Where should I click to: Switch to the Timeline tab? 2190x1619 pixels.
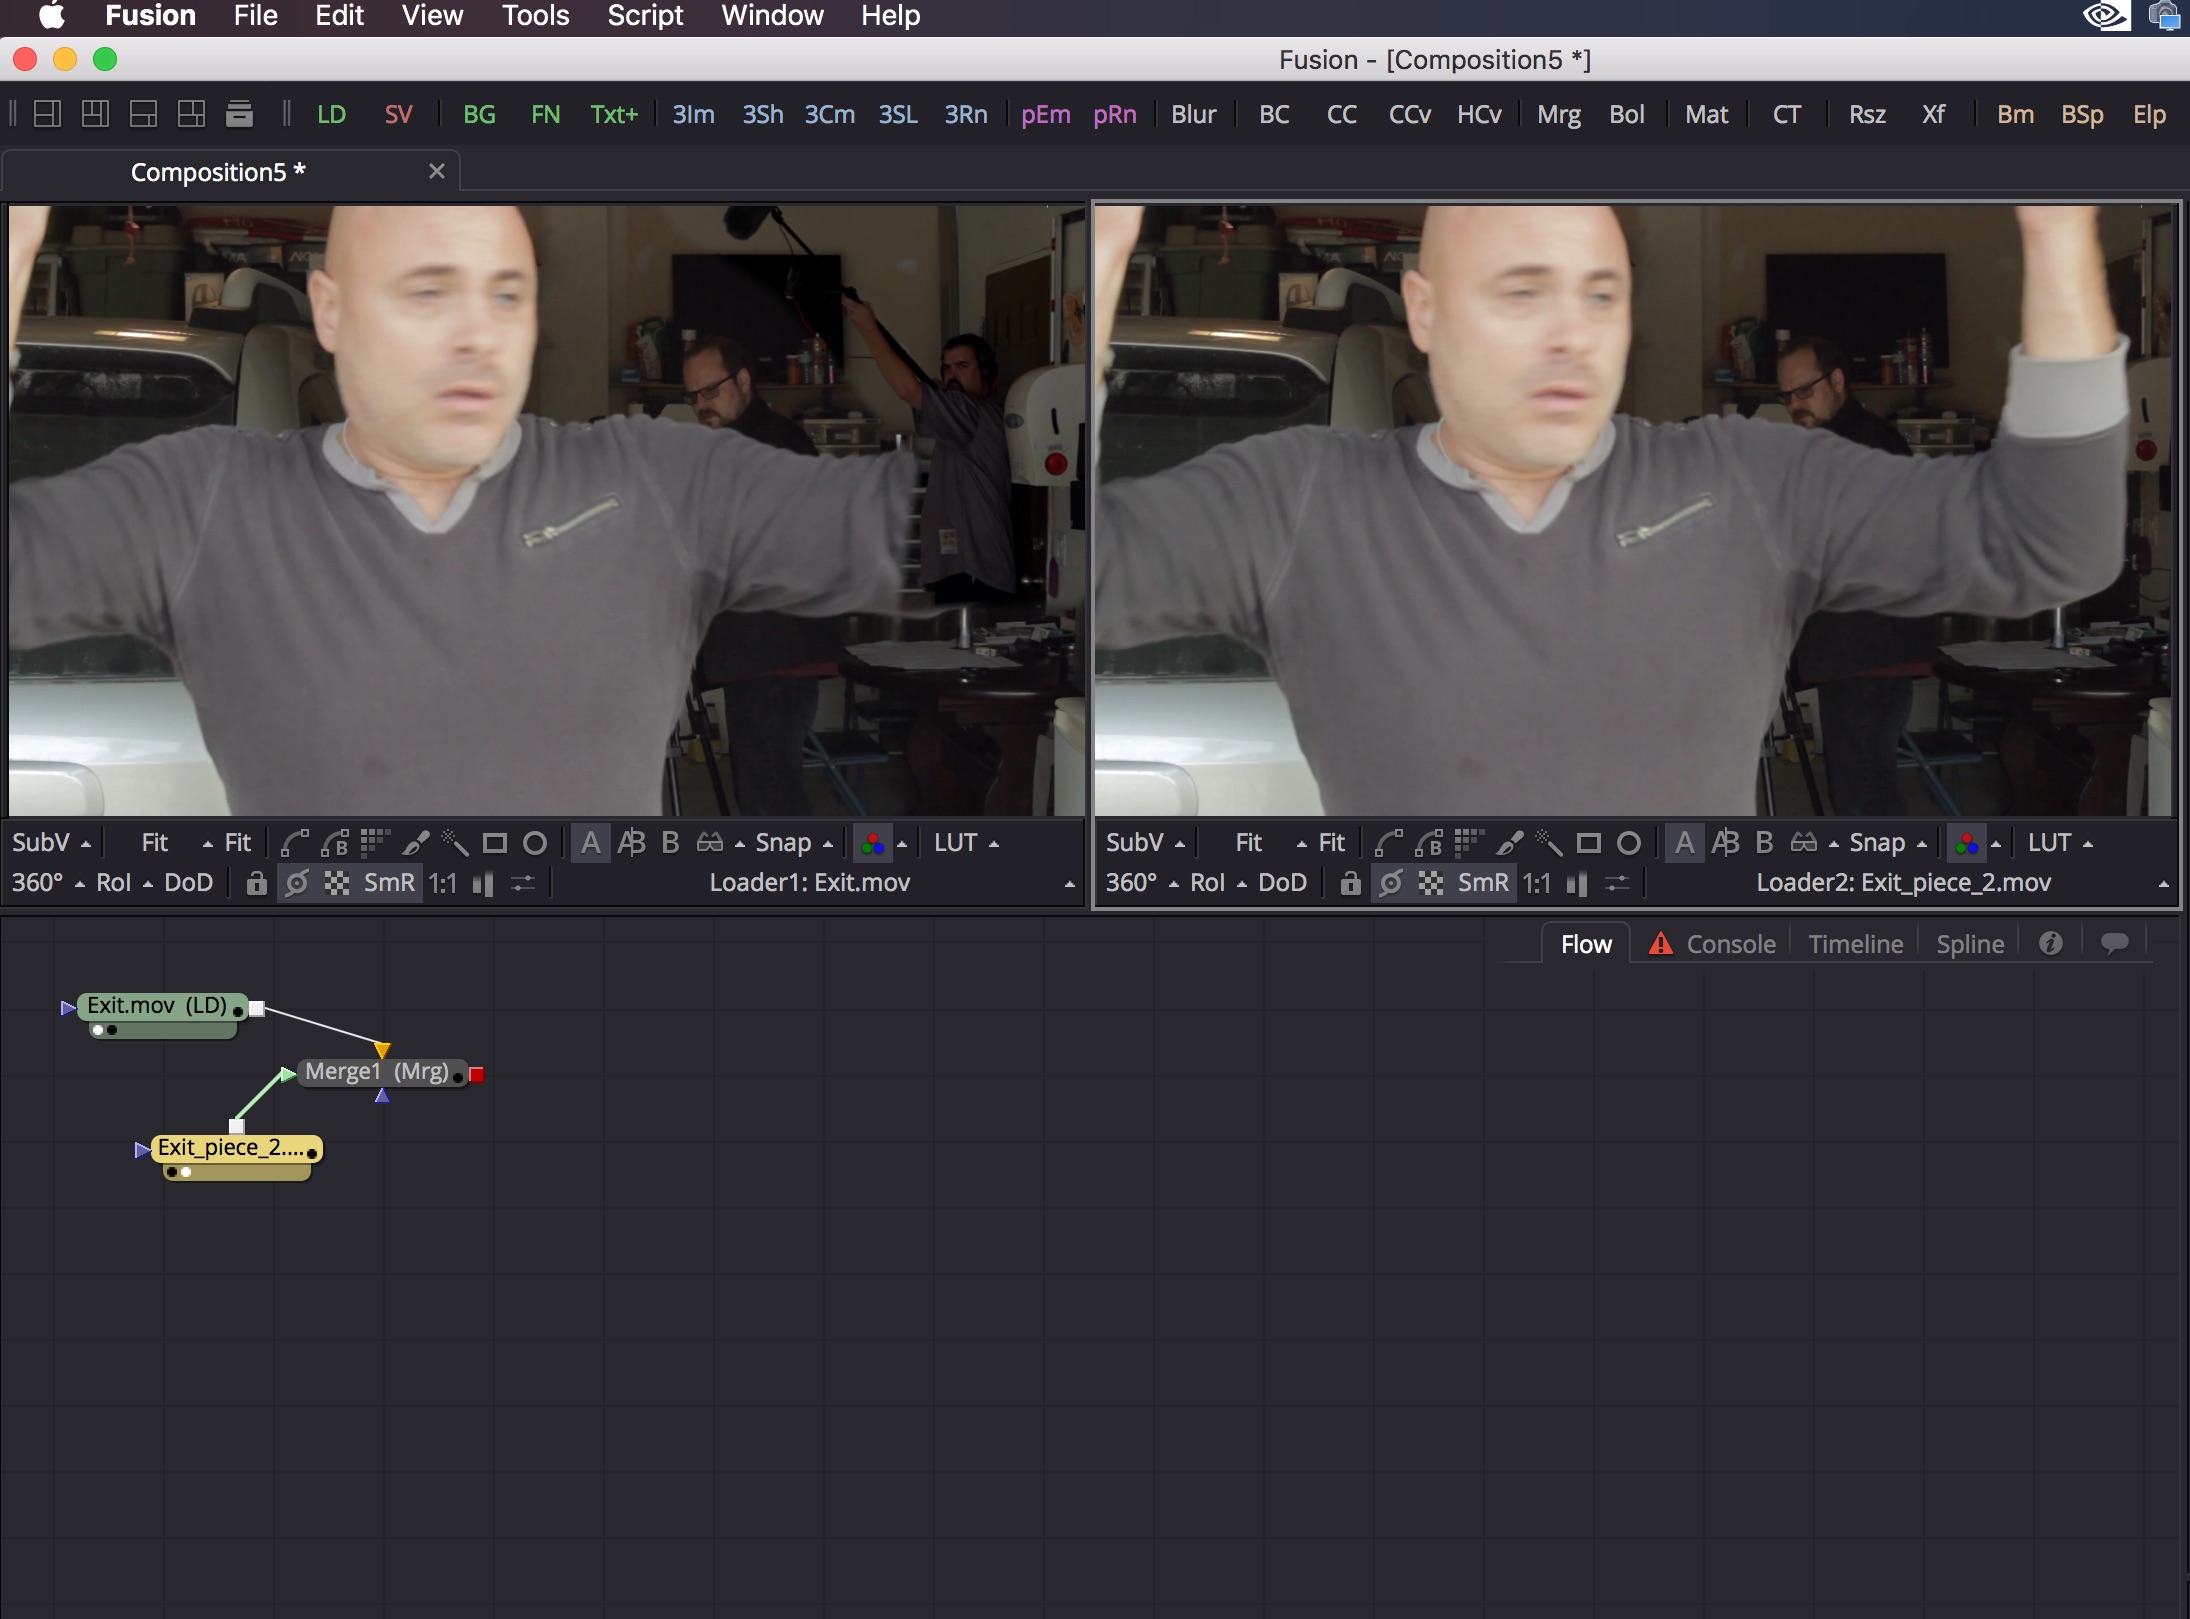pos(1855,943)
